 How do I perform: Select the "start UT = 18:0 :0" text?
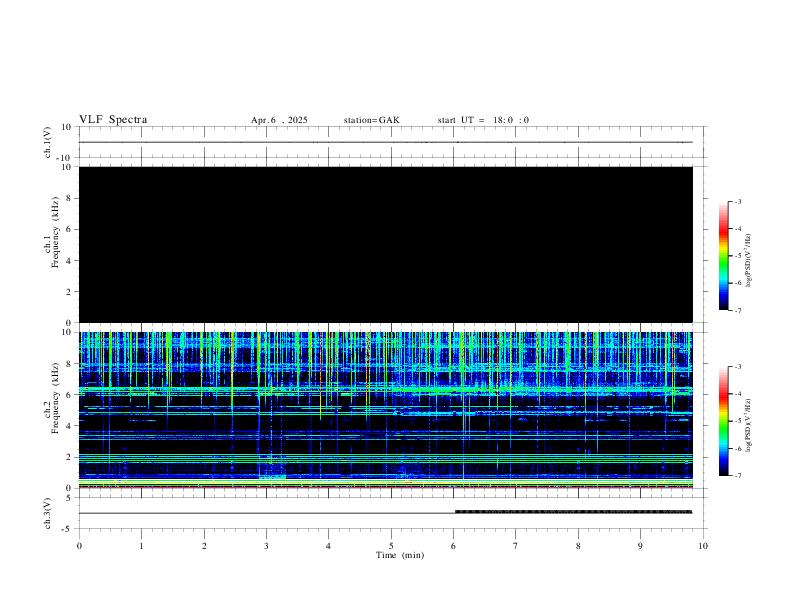coord(483,120)
